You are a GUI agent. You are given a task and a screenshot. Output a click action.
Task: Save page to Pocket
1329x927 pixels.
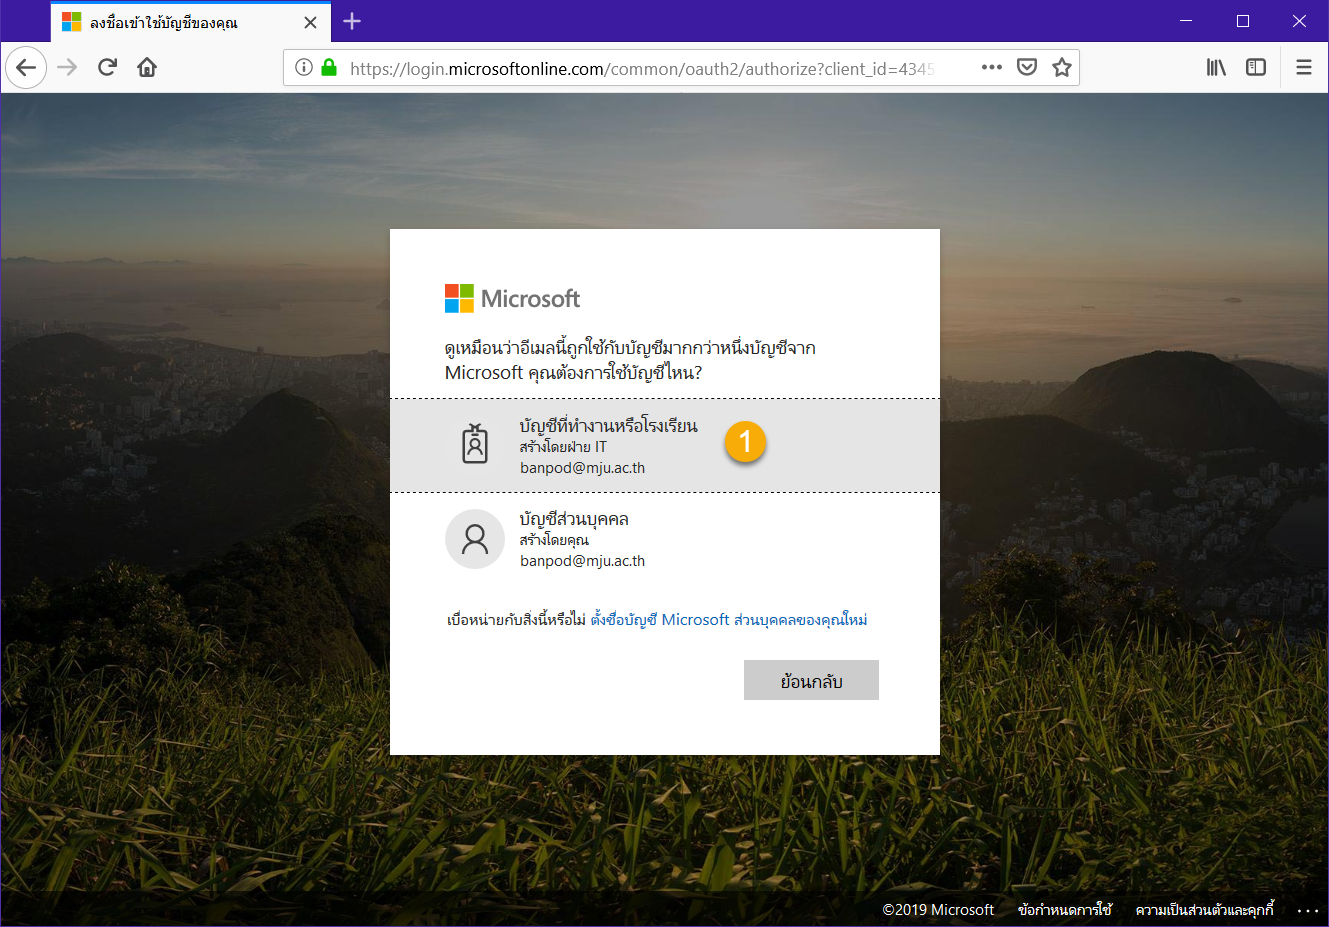[x=1026, y=68]
